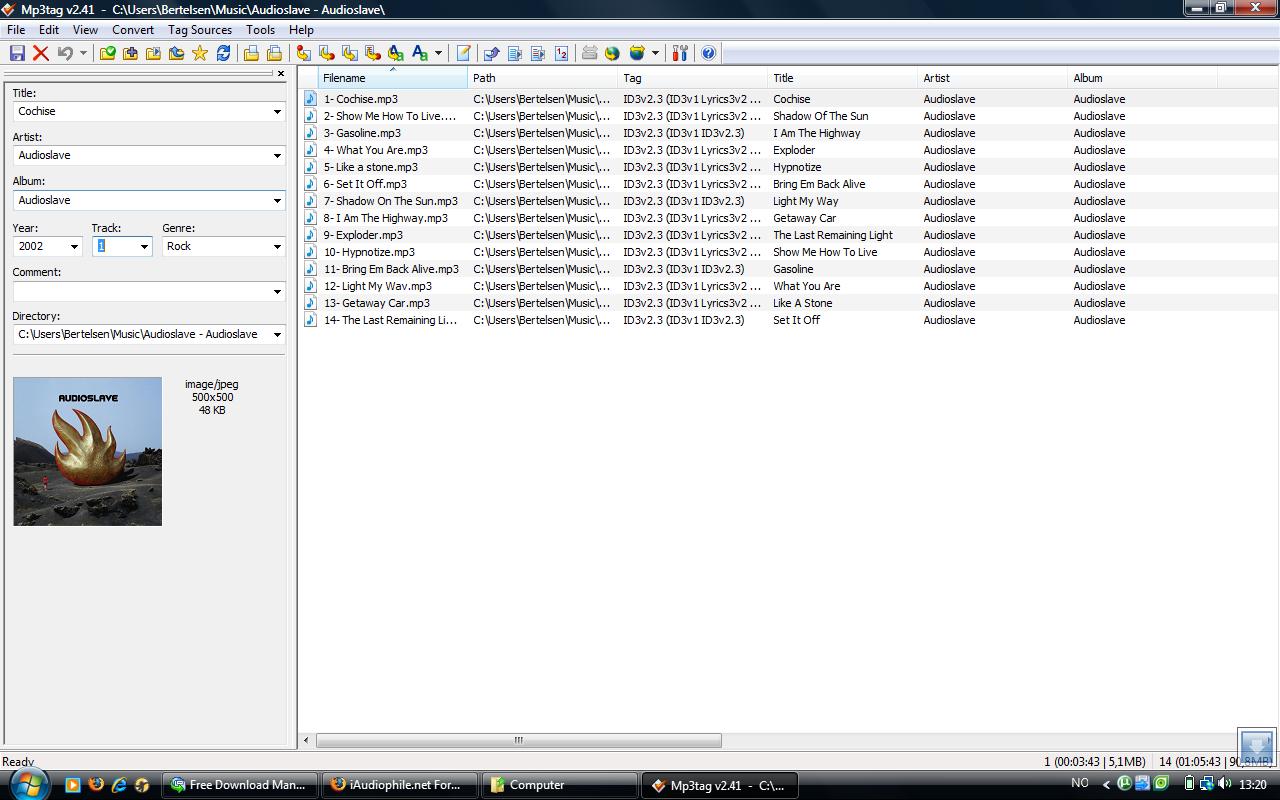This screenshot has height=800, width=1280.
Task: Open Extended Tags with the notepad pencil icon
Action: [x=463, y=53]
